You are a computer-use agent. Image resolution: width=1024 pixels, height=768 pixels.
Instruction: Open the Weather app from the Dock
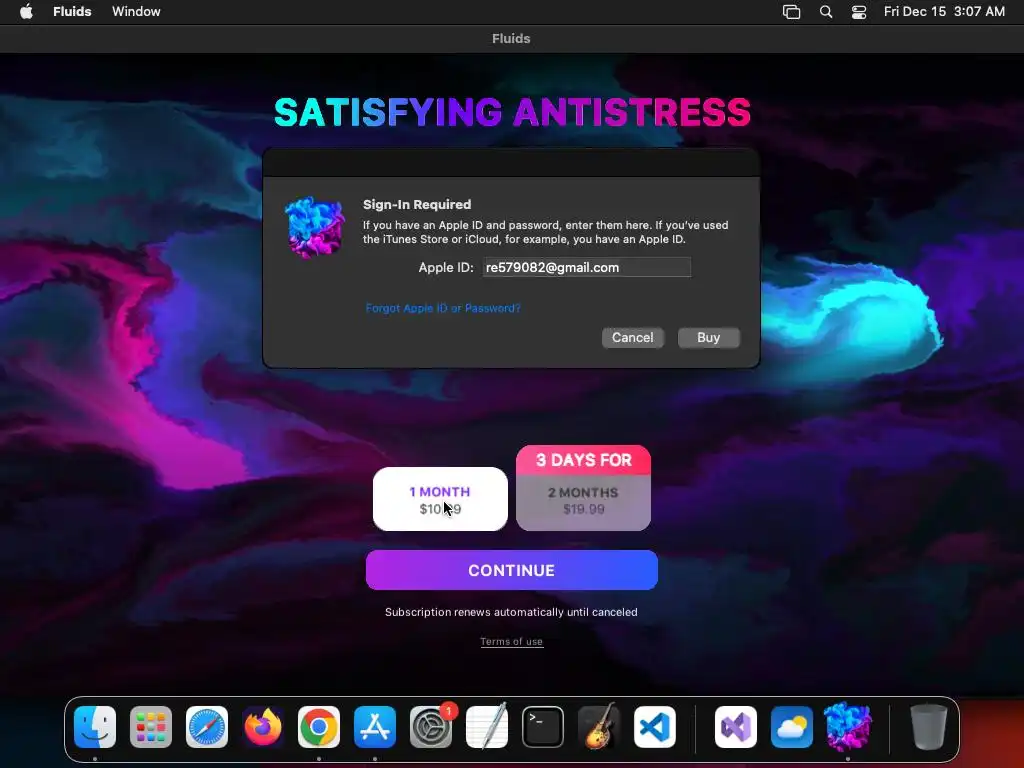(792, 727)
